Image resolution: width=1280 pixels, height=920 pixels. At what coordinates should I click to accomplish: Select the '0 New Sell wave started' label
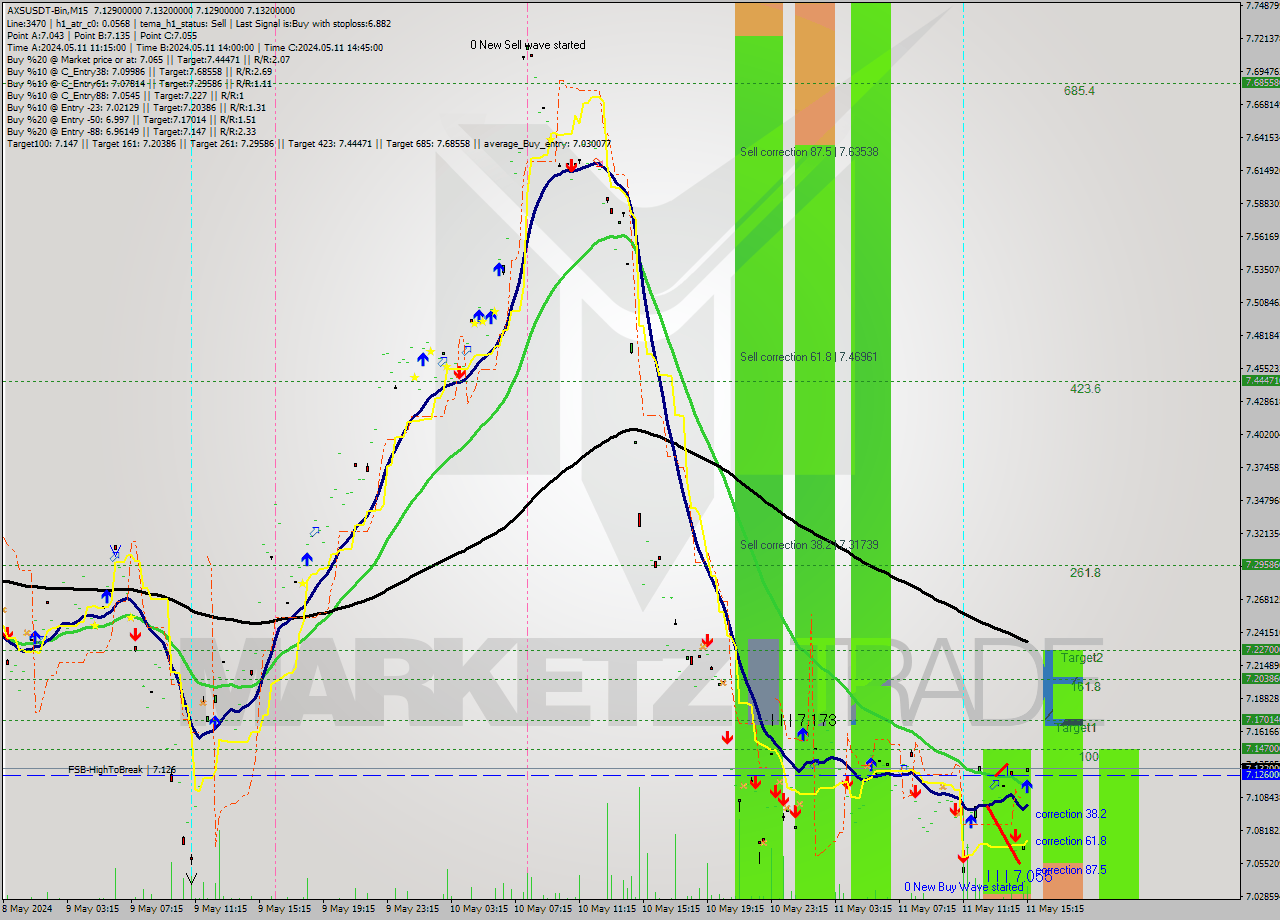tap(528, 45)
